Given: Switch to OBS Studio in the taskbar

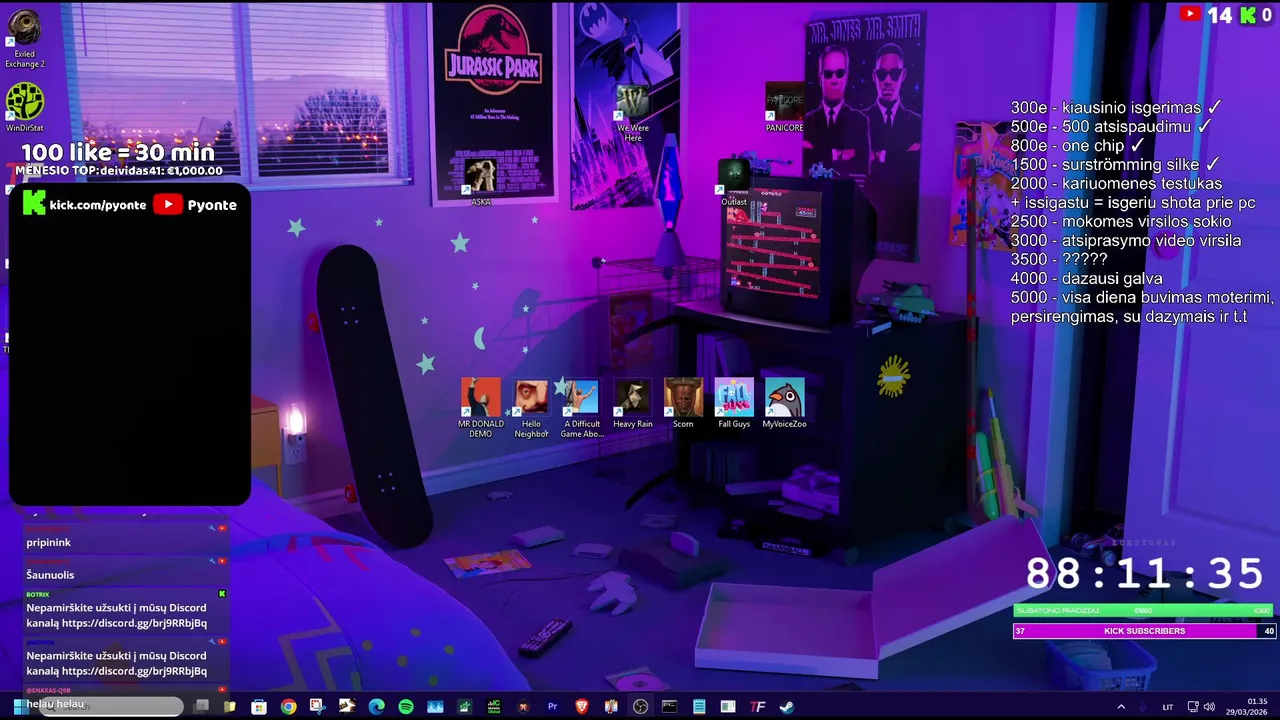Looking at the screenshot, I should pyautogui.click(x=640, y=706).
